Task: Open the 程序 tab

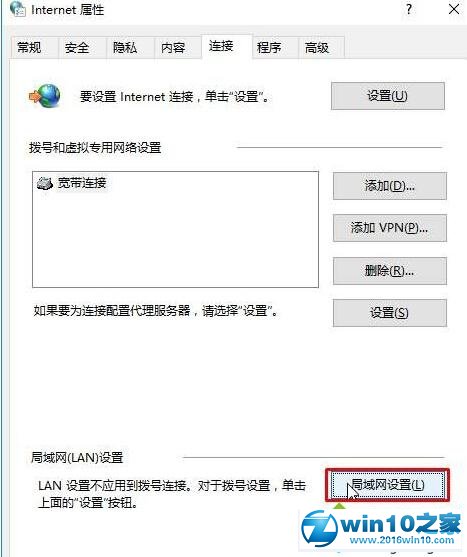Action: [x=269, y=47]
